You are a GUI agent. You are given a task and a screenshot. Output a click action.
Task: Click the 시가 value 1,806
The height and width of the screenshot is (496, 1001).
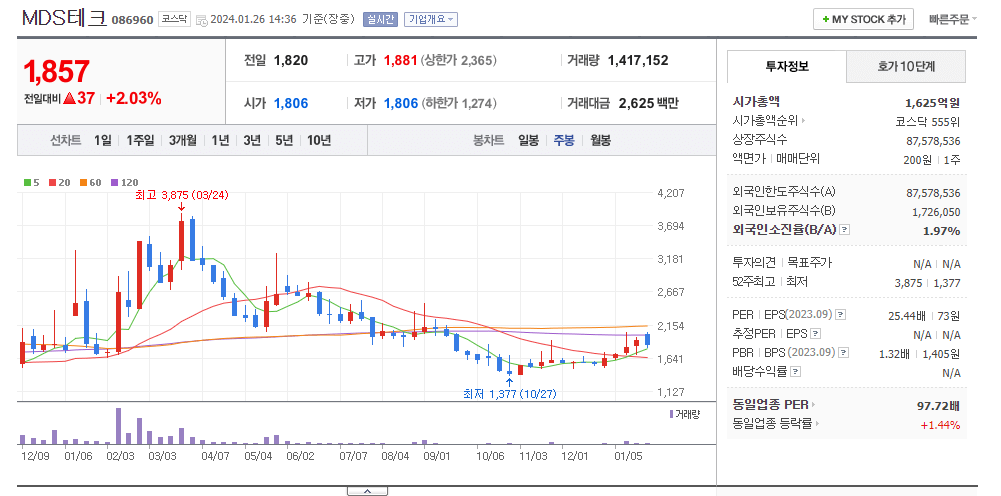tap(291, 103)
